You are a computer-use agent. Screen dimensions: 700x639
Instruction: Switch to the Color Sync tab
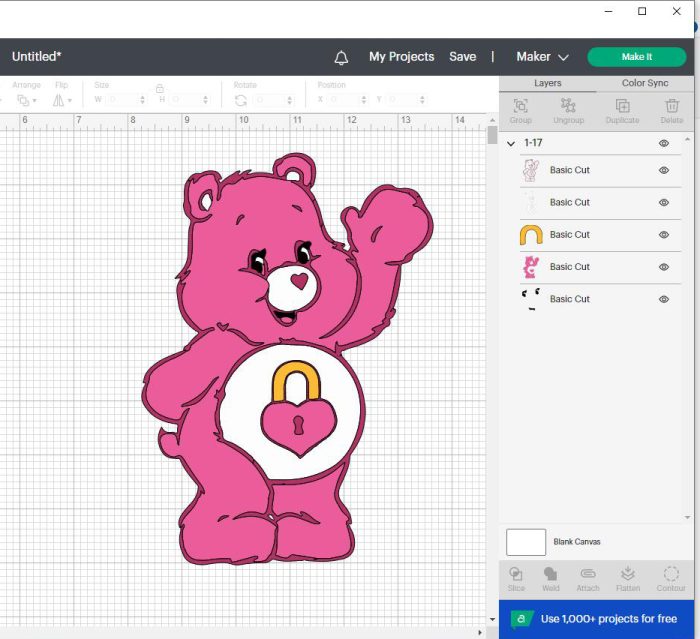pyautogui.click(x=645, y=83)
